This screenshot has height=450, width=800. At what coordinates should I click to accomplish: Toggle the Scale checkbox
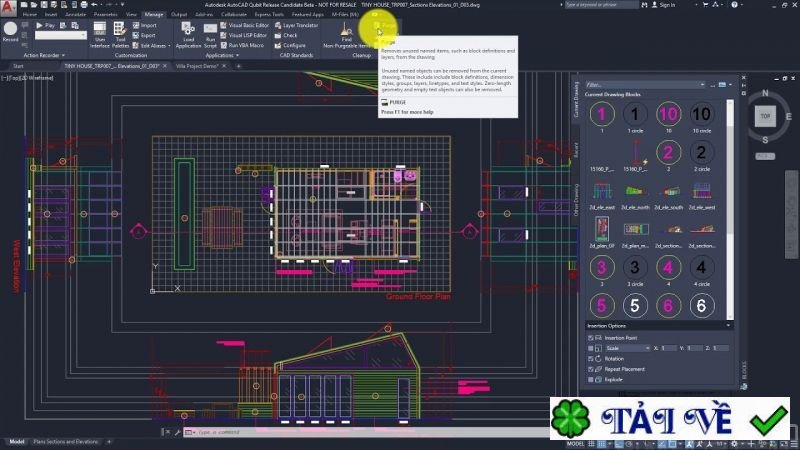[x=590, y=348]
